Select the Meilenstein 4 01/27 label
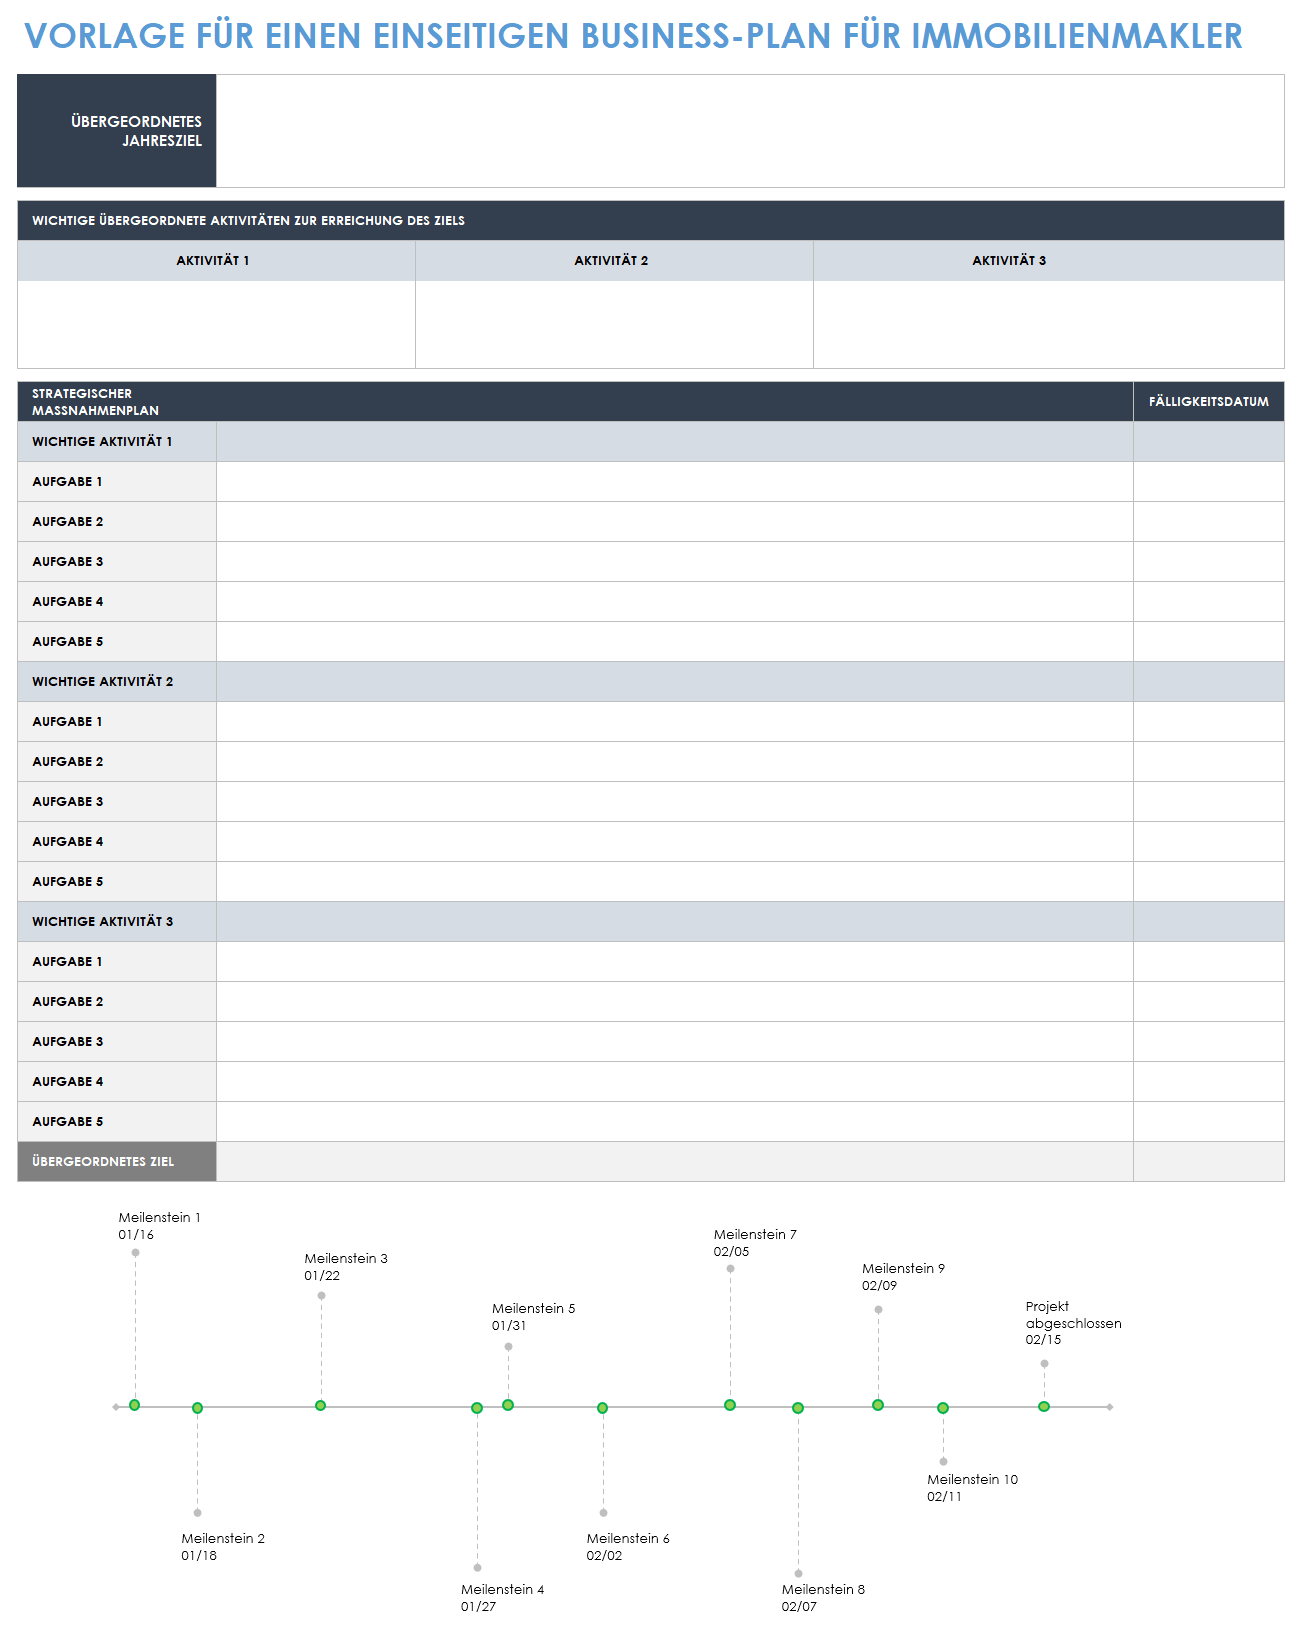Screen dimensions: 1302x1642 pos(503,1598)
